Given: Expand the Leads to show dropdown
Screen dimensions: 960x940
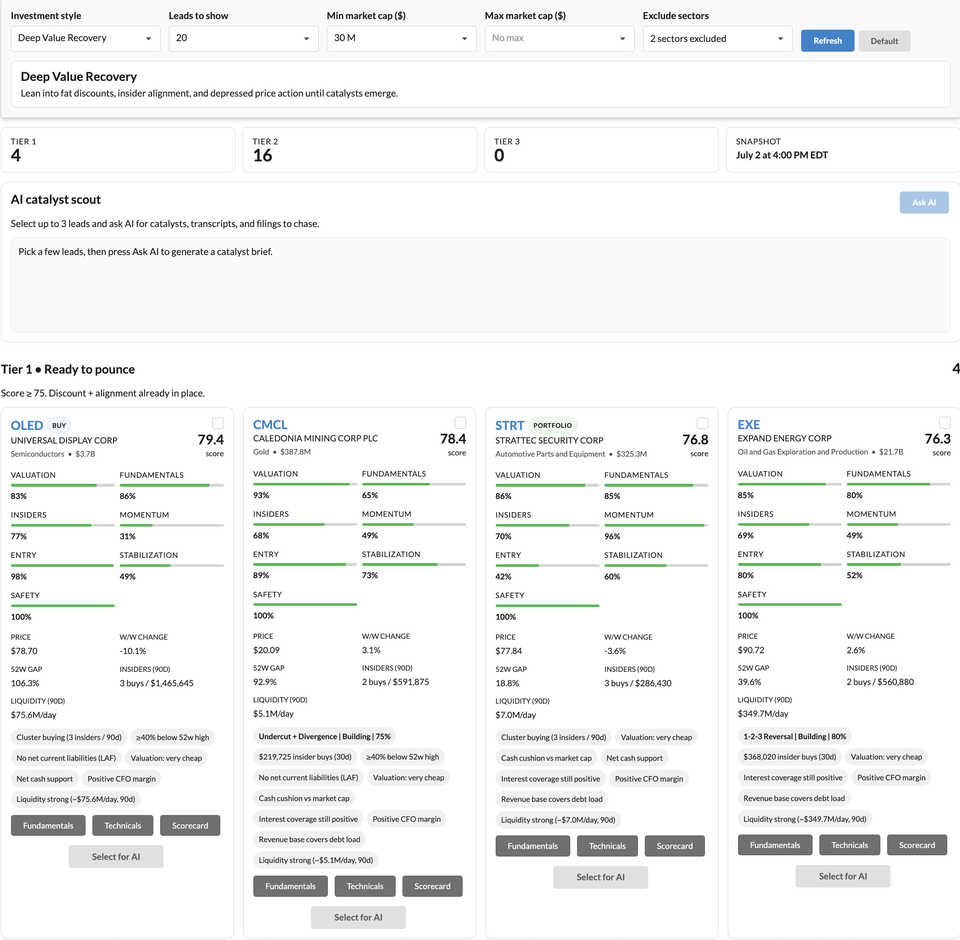Looking at the screenshot, I should pos(244,39).
